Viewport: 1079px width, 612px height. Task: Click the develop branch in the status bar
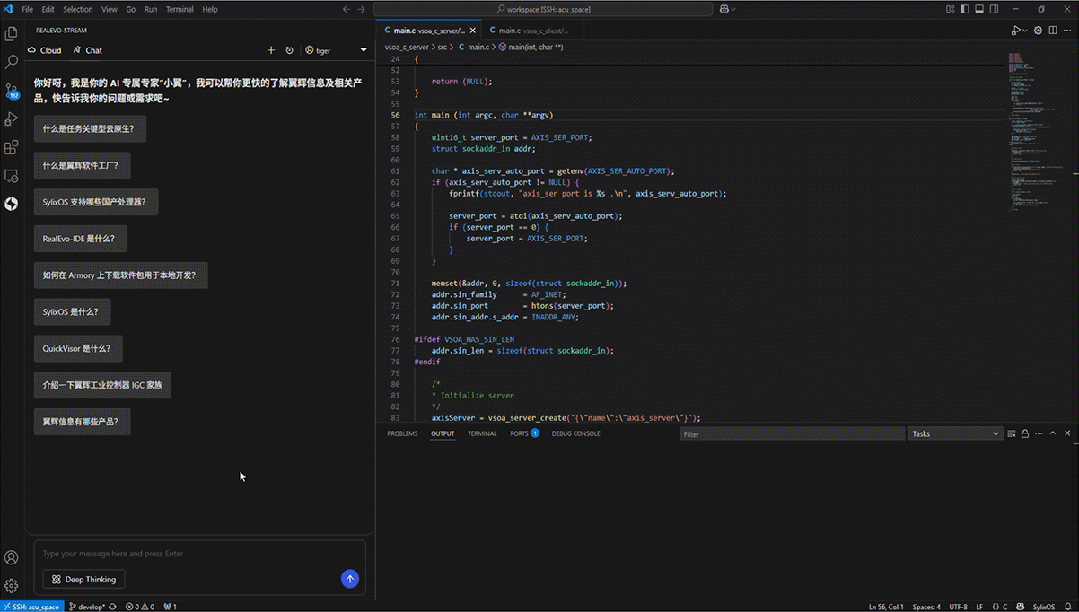[x=87, y=606]
